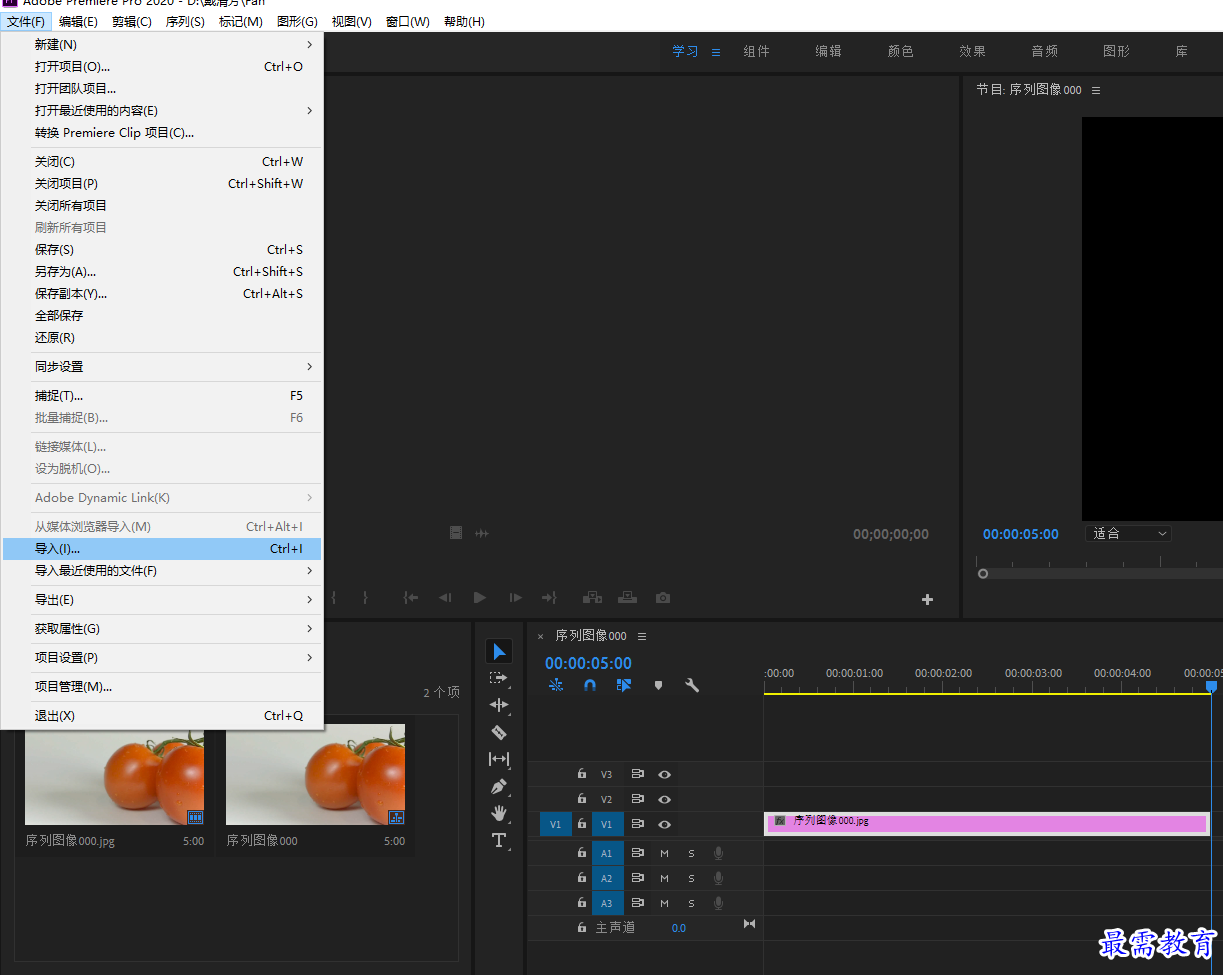
Task: Click Mark Out brace icon
Action: 366,597
